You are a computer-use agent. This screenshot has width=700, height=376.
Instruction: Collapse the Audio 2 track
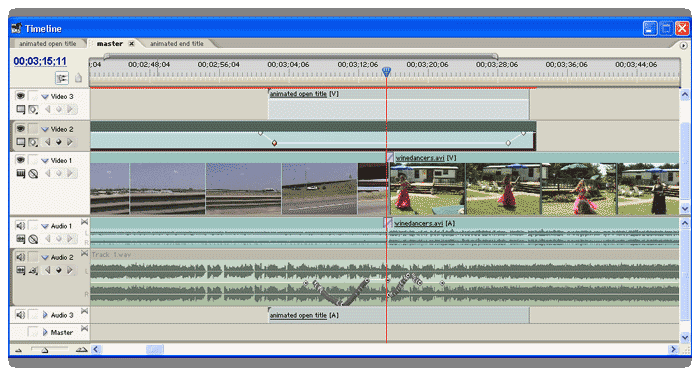tap(45, 257)
